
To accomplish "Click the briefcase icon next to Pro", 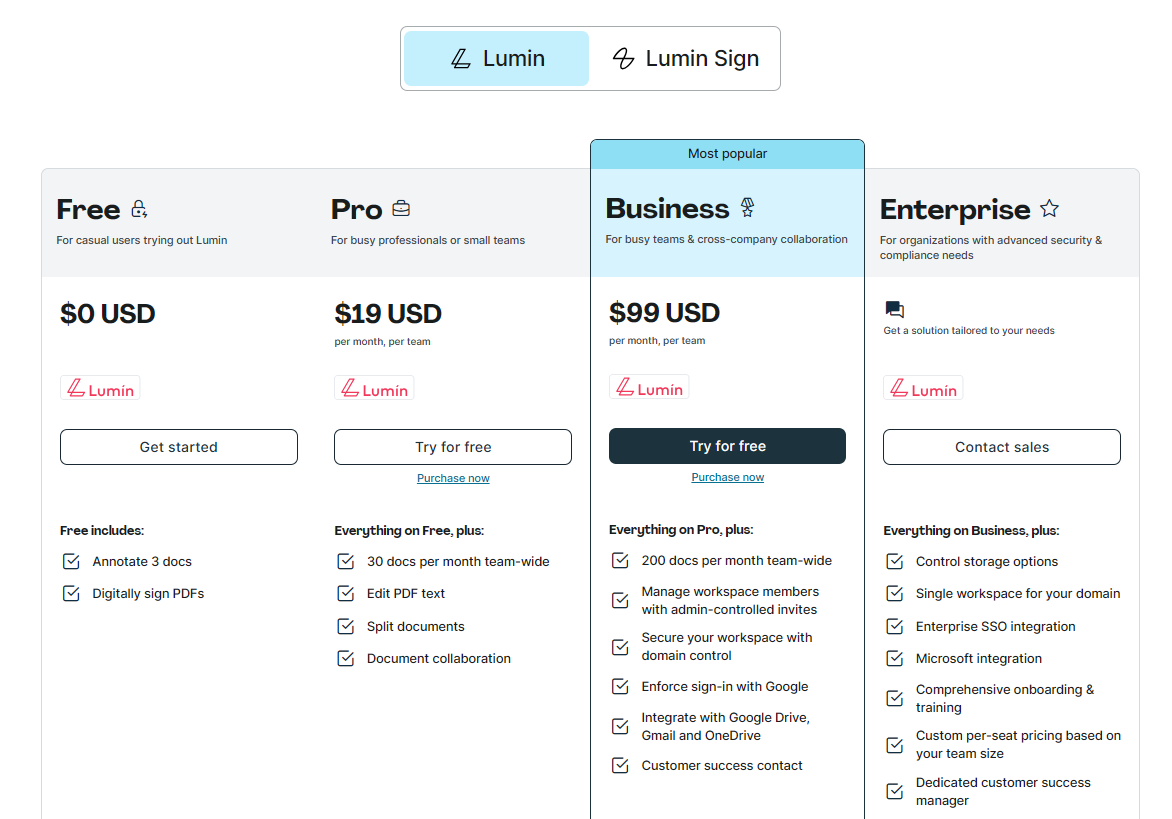I will (x=400, y=209).
